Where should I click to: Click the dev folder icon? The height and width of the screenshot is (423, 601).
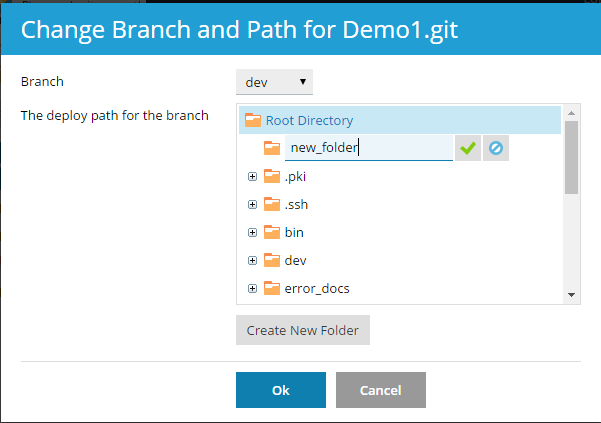point(272,261)
